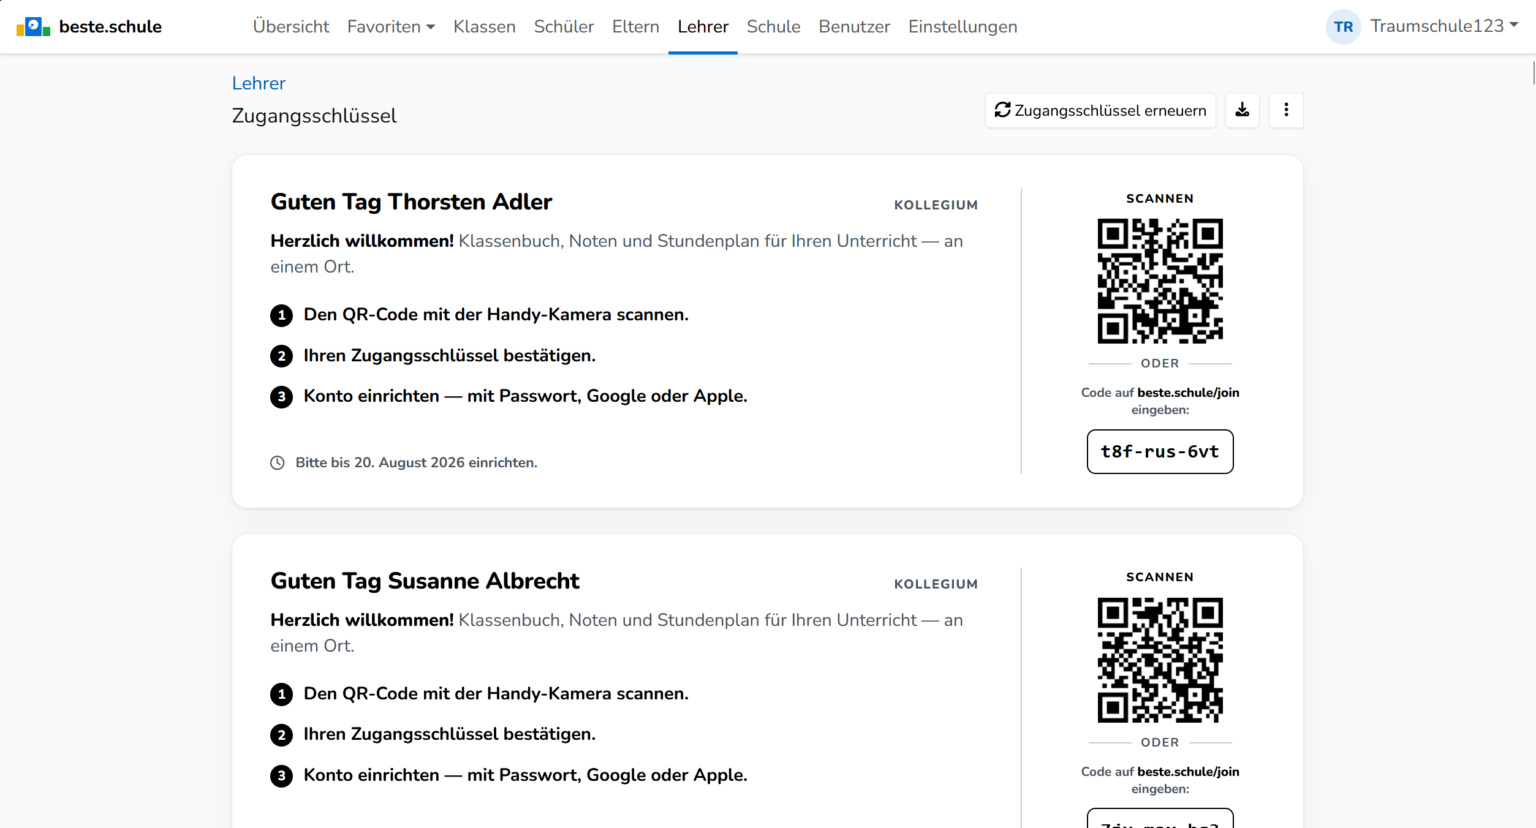The height and width of the screenshot is (828, 1536).
Task: Open the three-dot more options menu
Action: (1286, 110)
